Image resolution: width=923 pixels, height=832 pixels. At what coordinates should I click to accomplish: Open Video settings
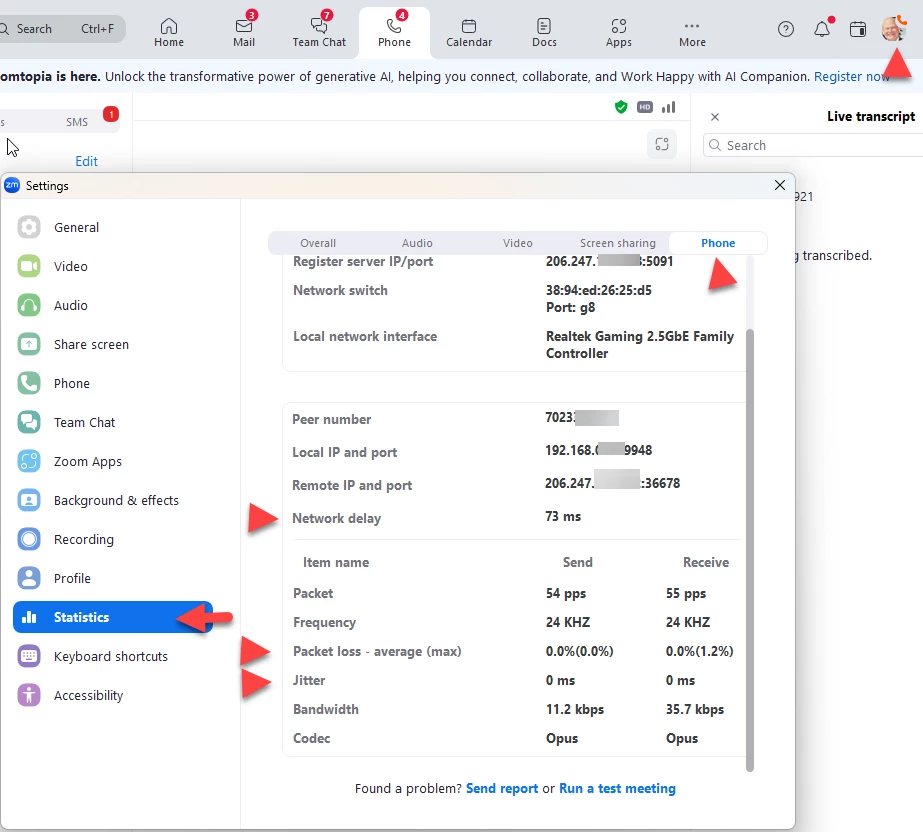pos(112,266)
